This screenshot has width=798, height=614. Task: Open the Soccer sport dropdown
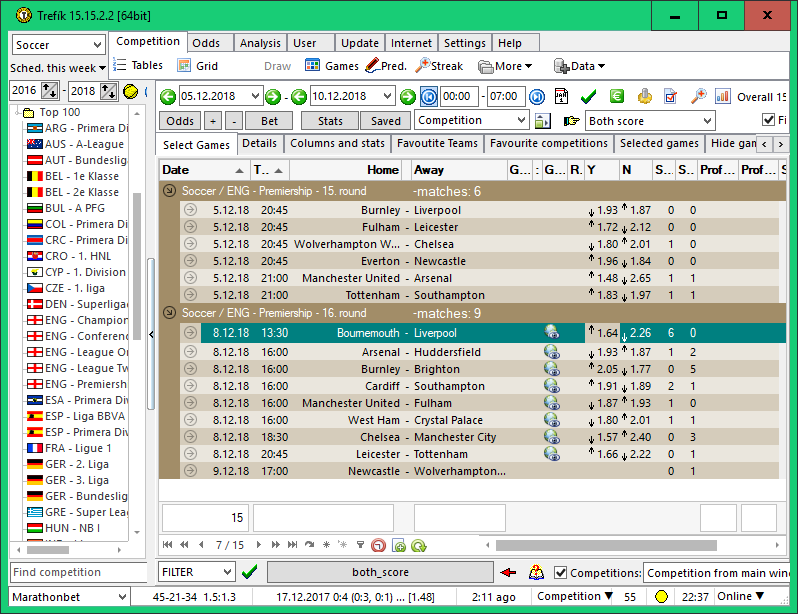pyautogui.click(x=59, y=45)
